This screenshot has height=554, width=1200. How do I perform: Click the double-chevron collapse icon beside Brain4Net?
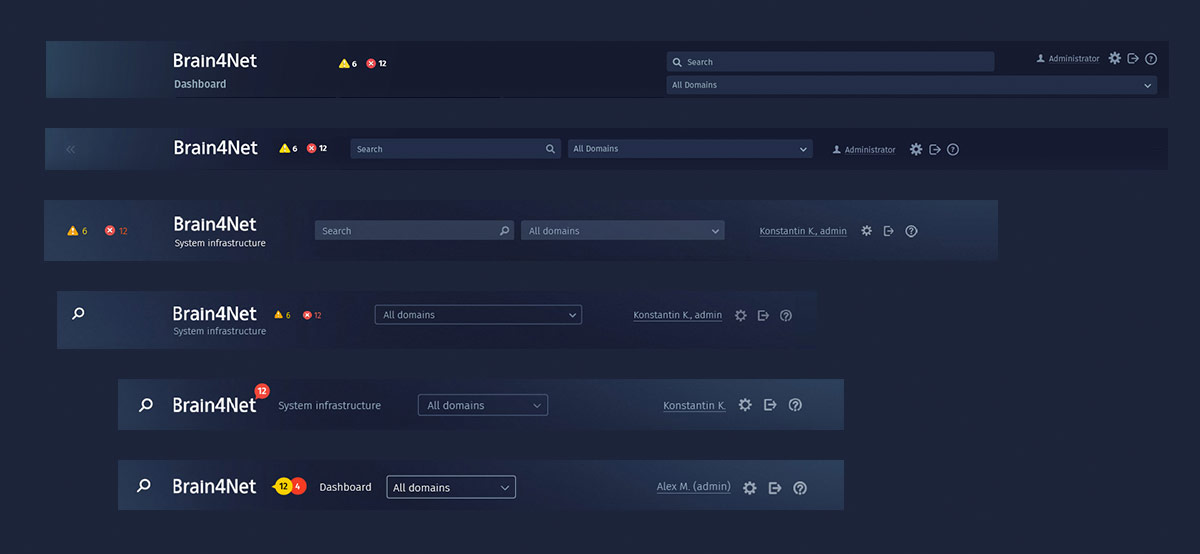click(70, 149)
